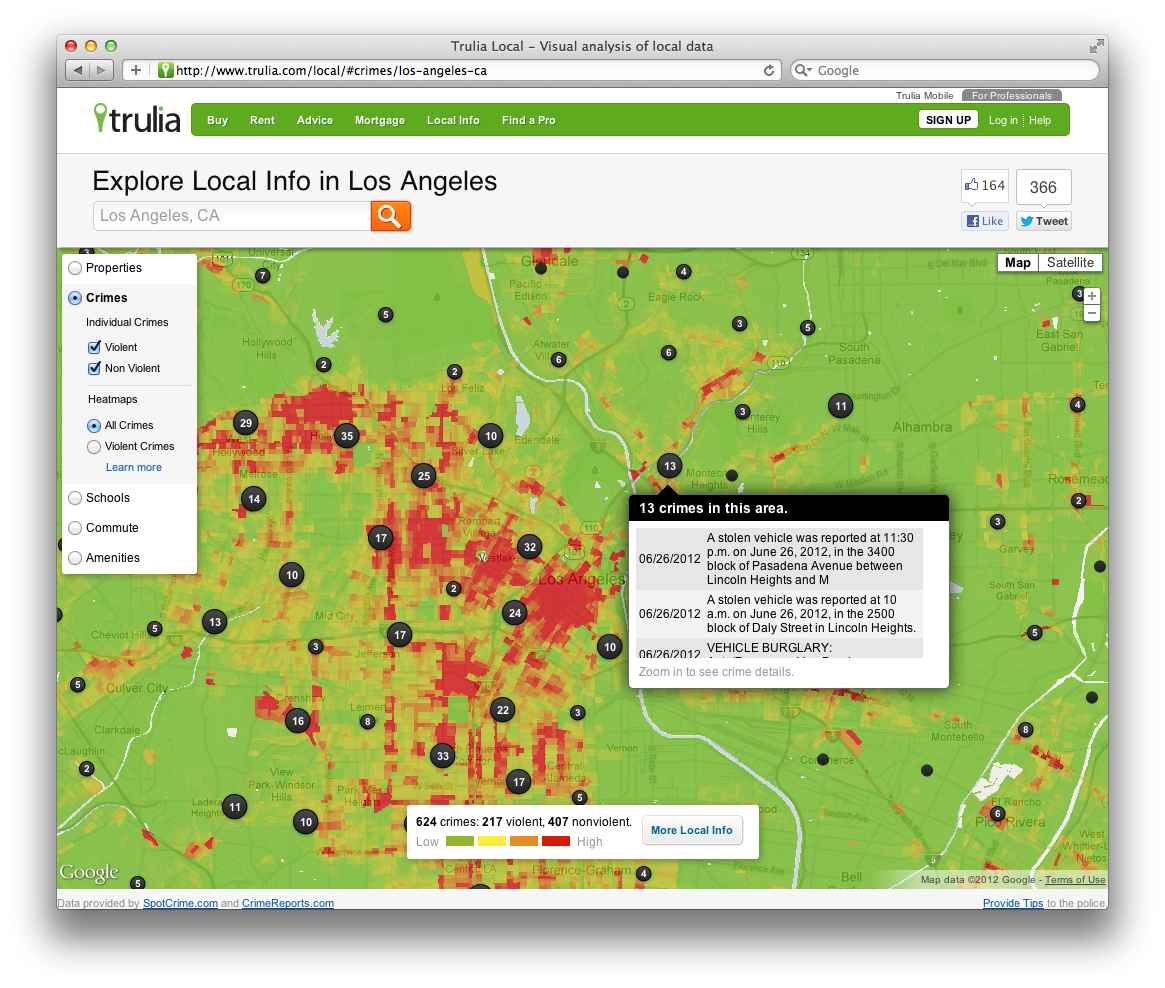Image resolution: width=1165 pixels, height=988 pixels.
Task: Open the Find a Pro menu
Action: tap(528, 120)
